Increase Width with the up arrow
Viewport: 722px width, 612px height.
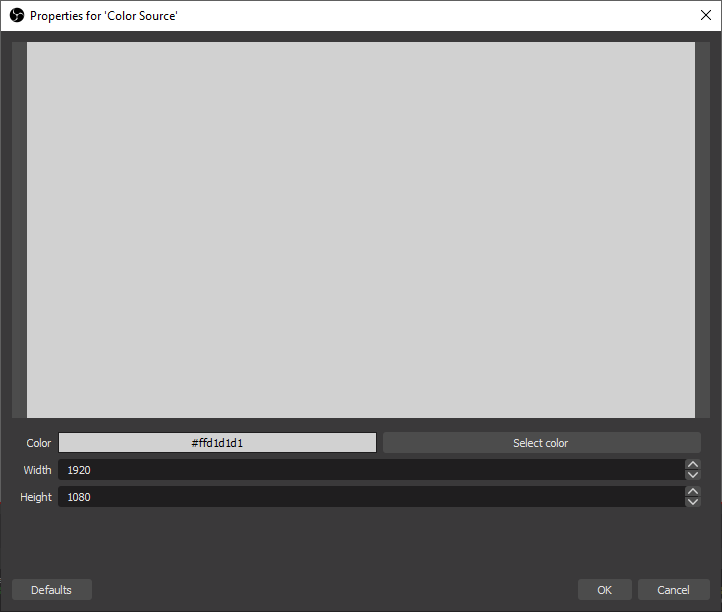click(x=693, y=465)
